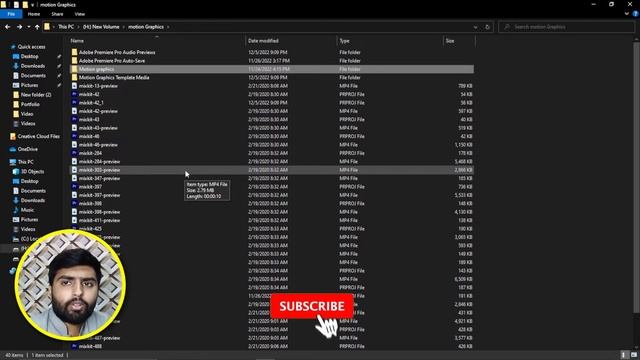
Task: Select the mixkit-411-preview video file
Action: pyautogui.click(x=99, y=220)
